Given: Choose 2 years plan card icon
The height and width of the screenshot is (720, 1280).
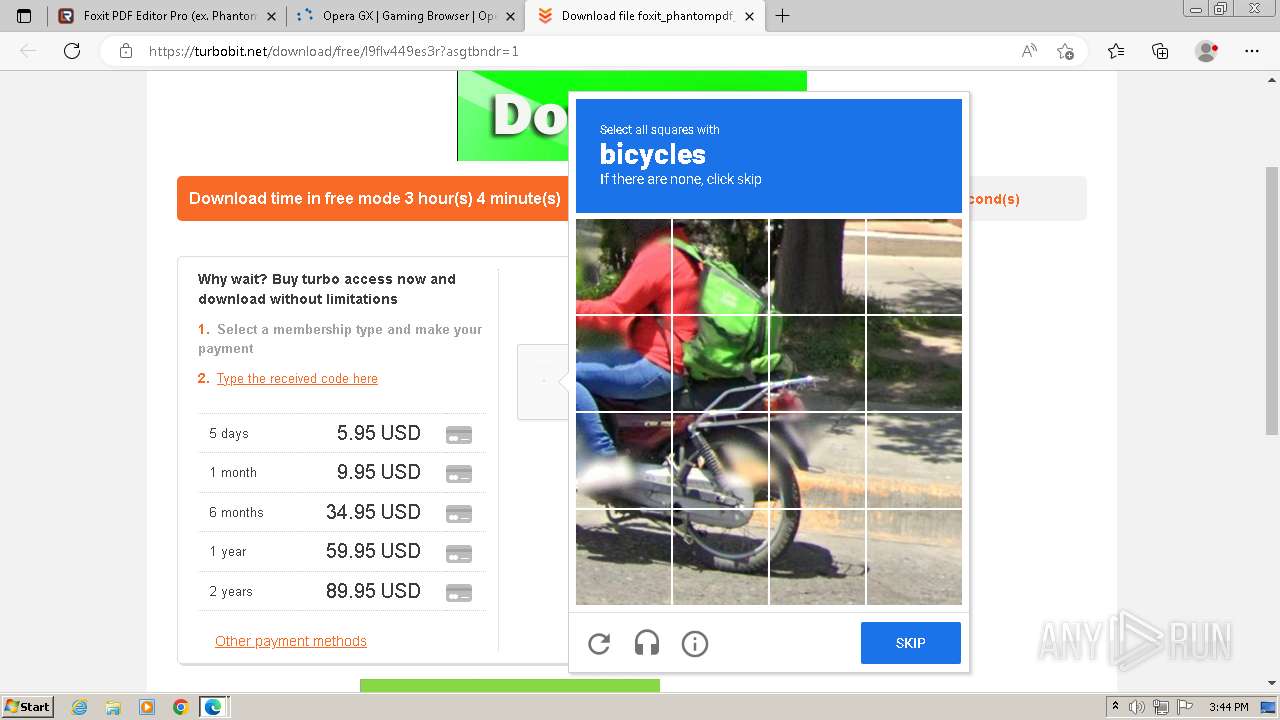Looking at the screenshot, I should click(459, 593).
